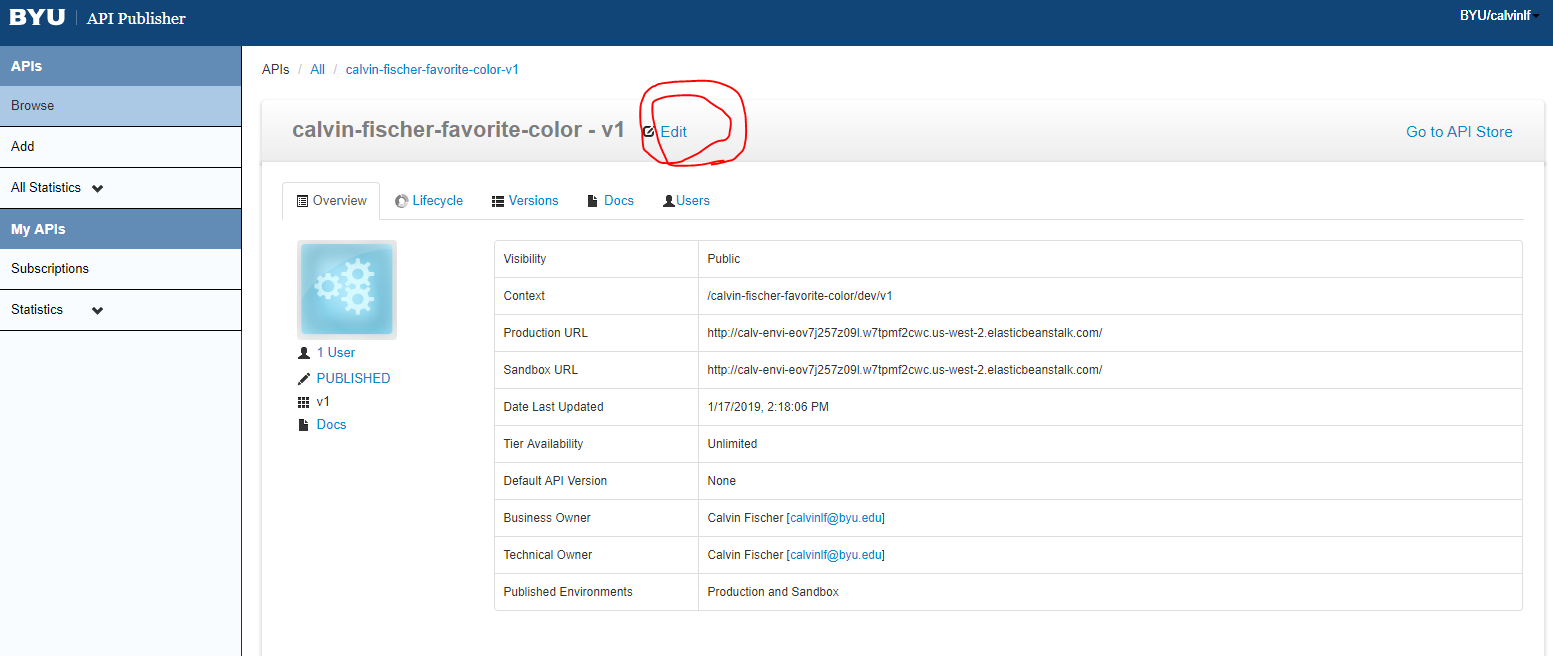
Task: Open Subscriptions under My APIs
Action: (120, 269)
